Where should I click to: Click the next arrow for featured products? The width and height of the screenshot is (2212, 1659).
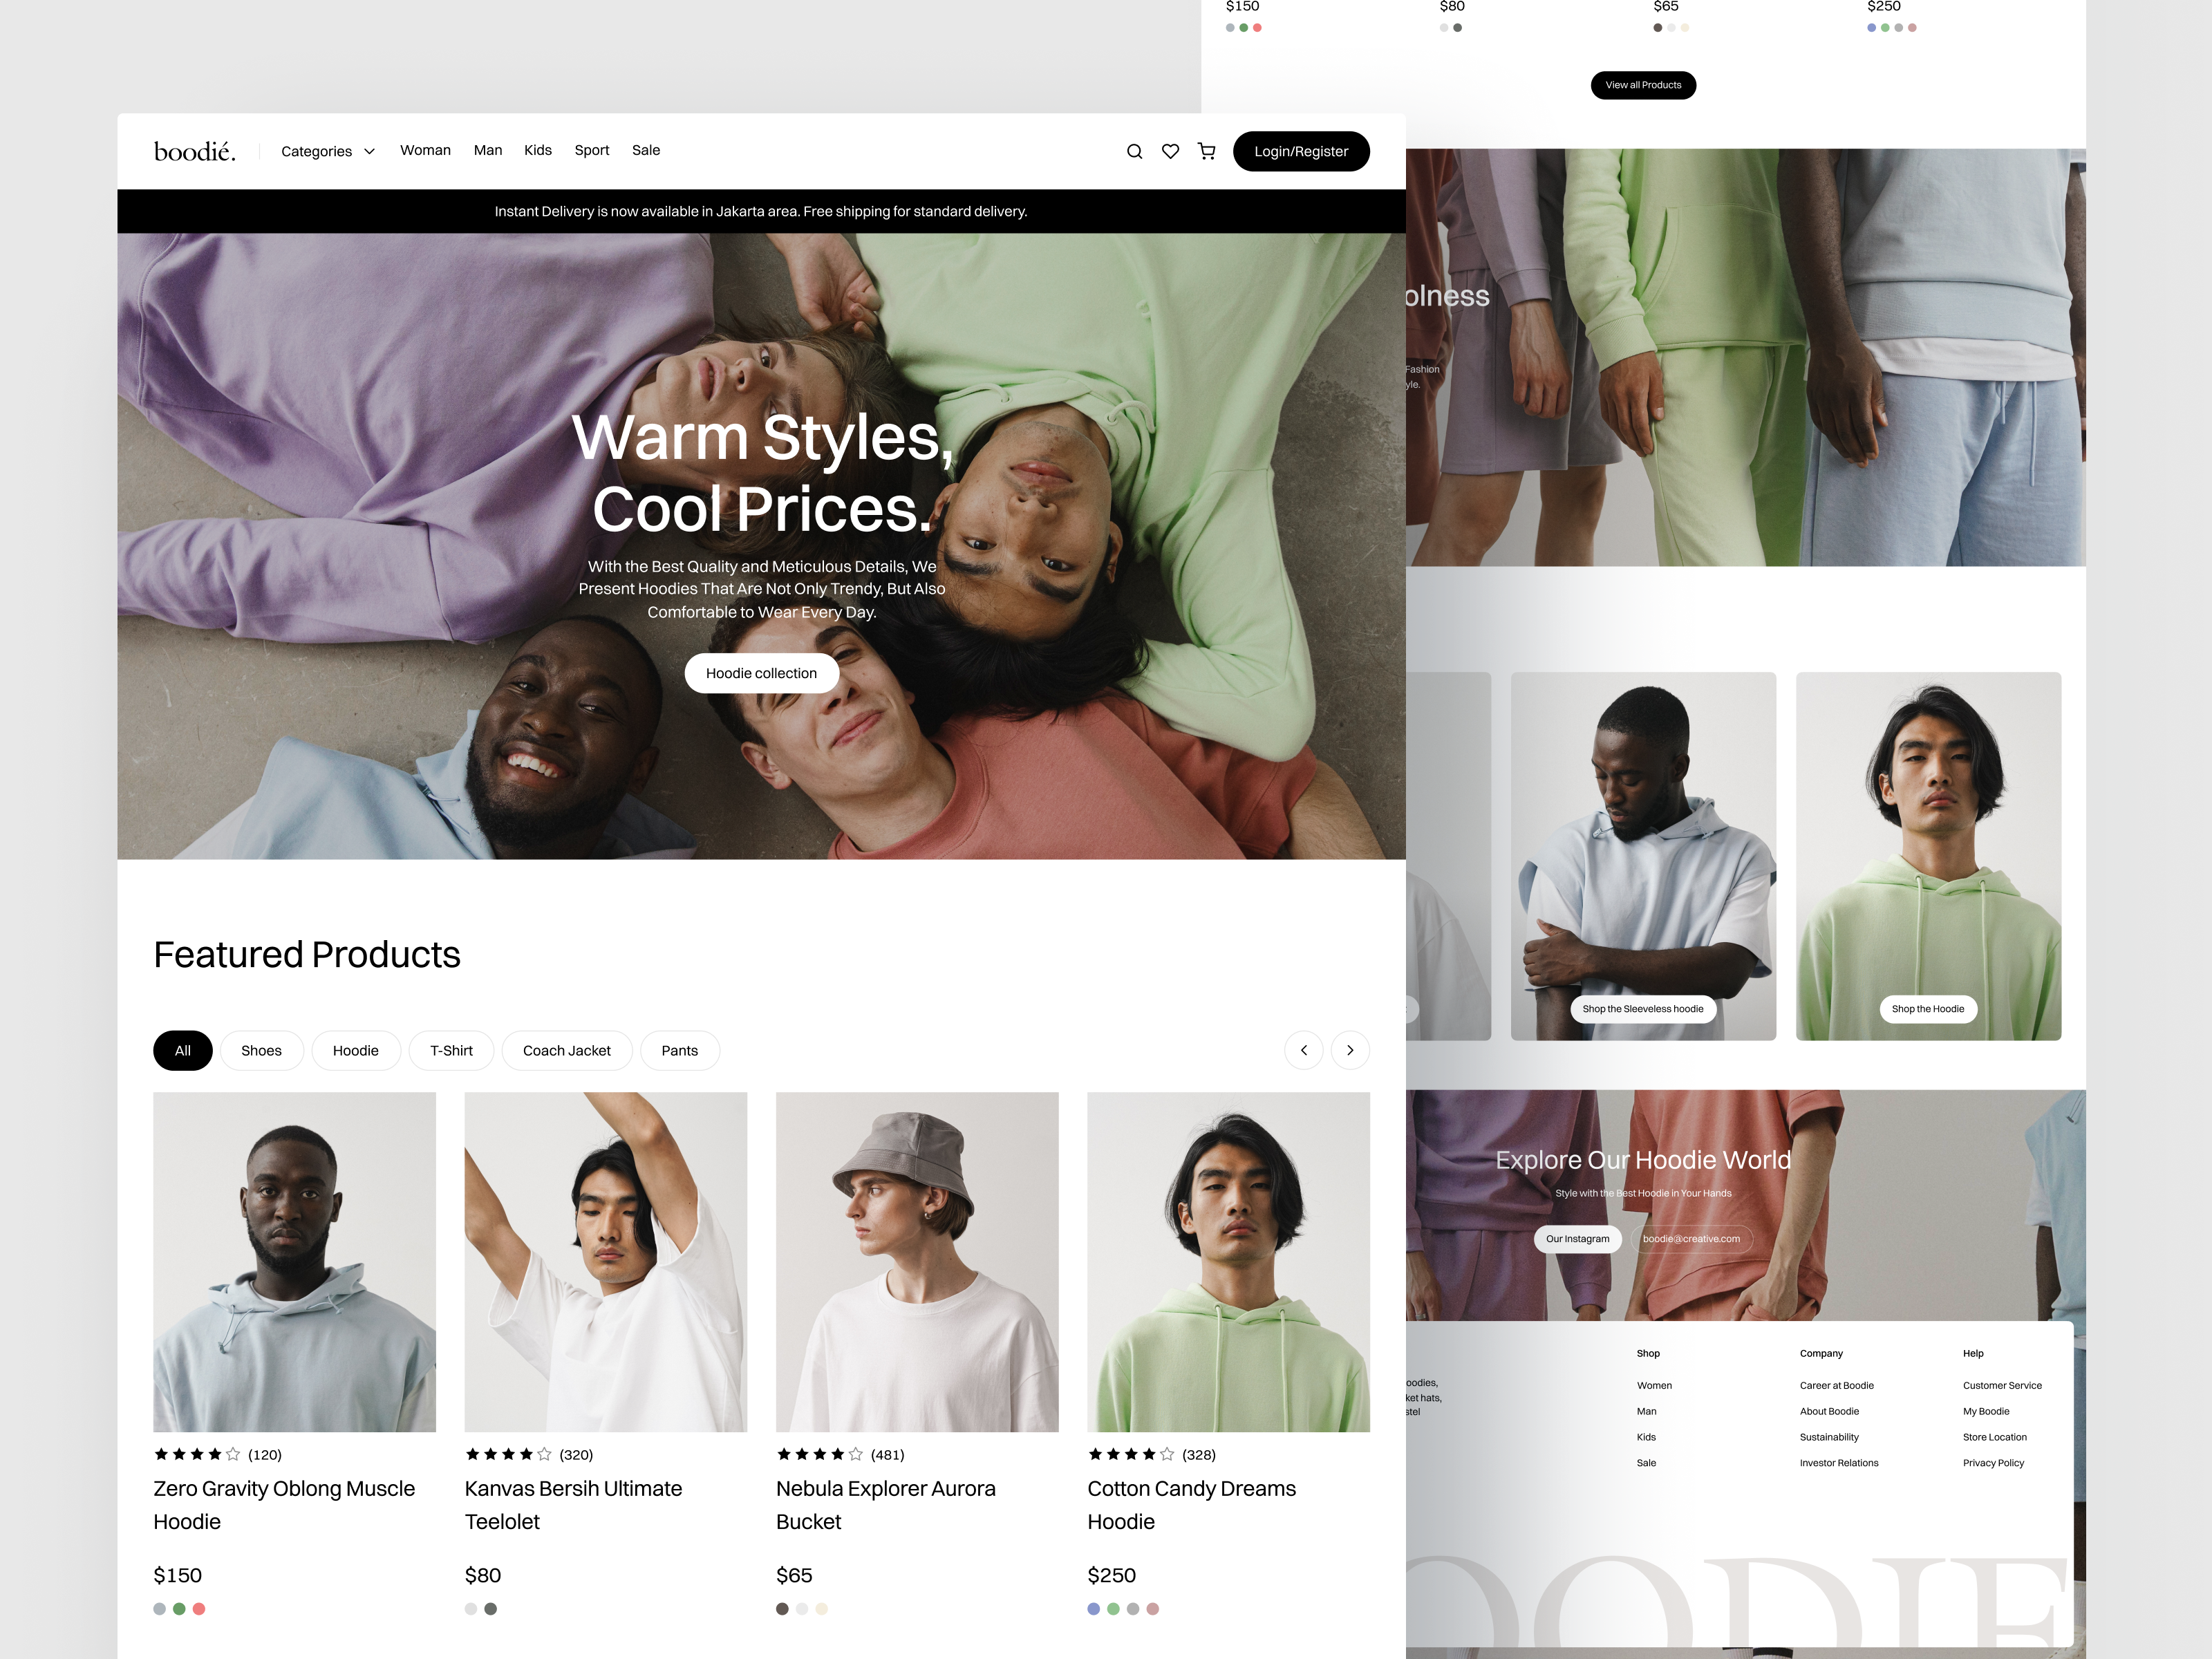point(1350,1050)
